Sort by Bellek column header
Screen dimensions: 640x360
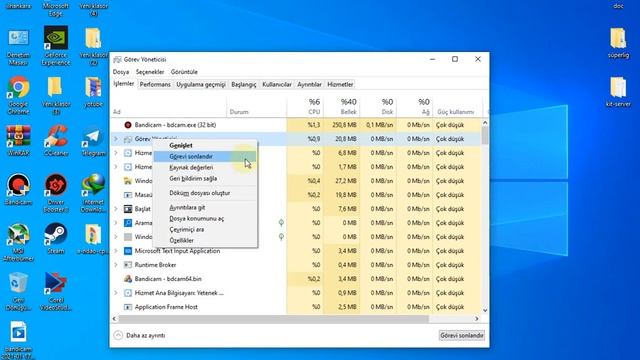(342, 107)
